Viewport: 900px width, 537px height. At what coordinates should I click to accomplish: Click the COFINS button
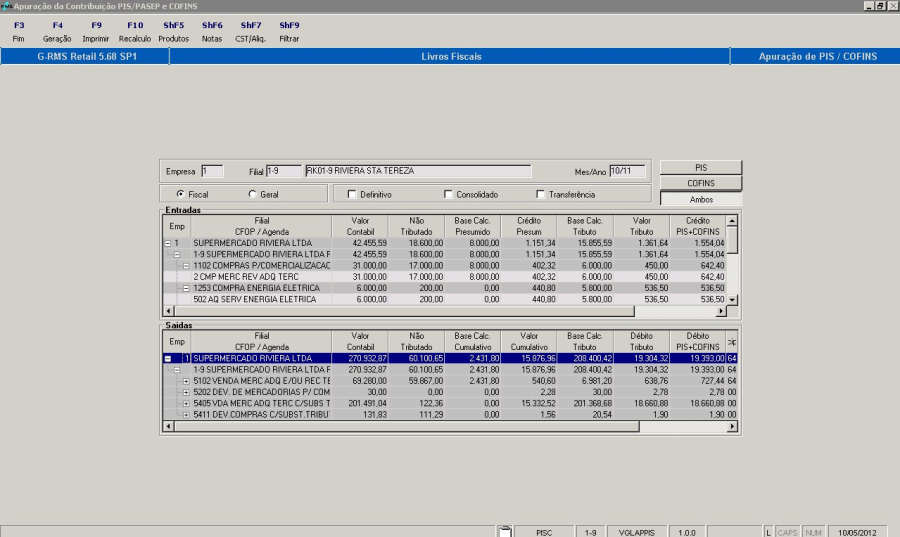700,183
